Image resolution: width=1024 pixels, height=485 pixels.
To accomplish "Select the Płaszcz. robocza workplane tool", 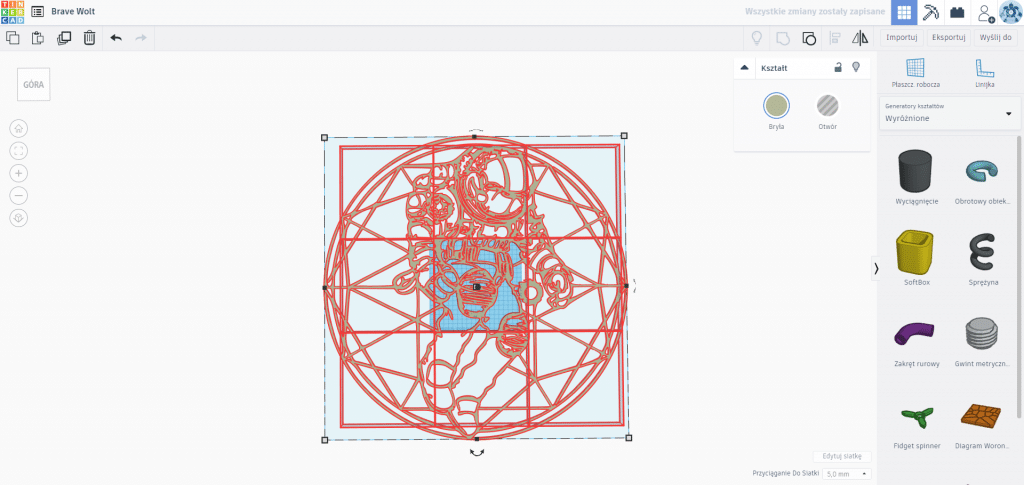I will click(x=916, y=72).
